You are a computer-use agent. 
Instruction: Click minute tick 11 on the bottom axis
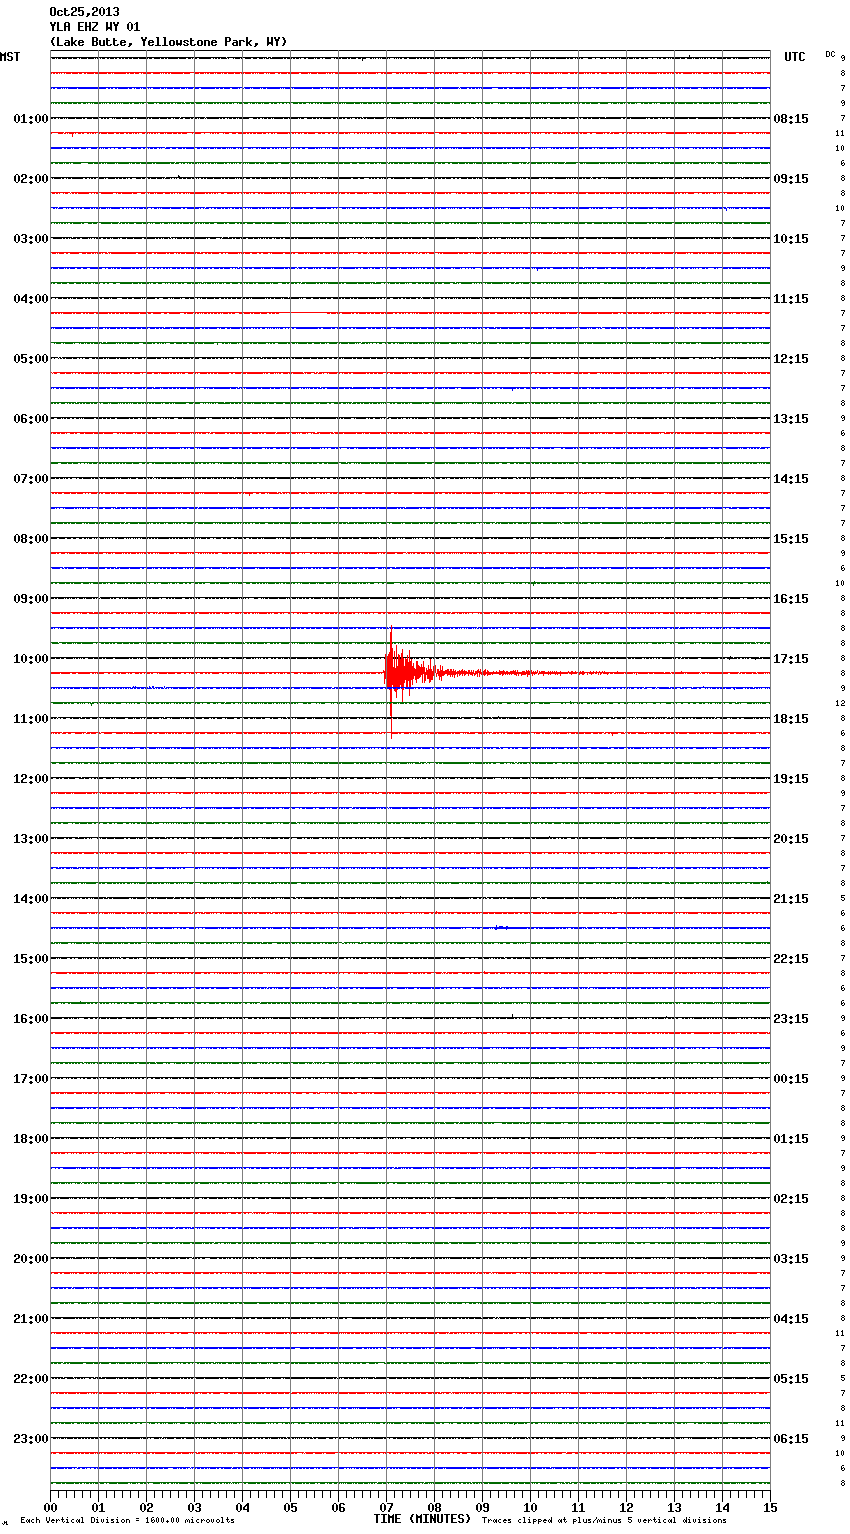click(x=578, y=1507)
